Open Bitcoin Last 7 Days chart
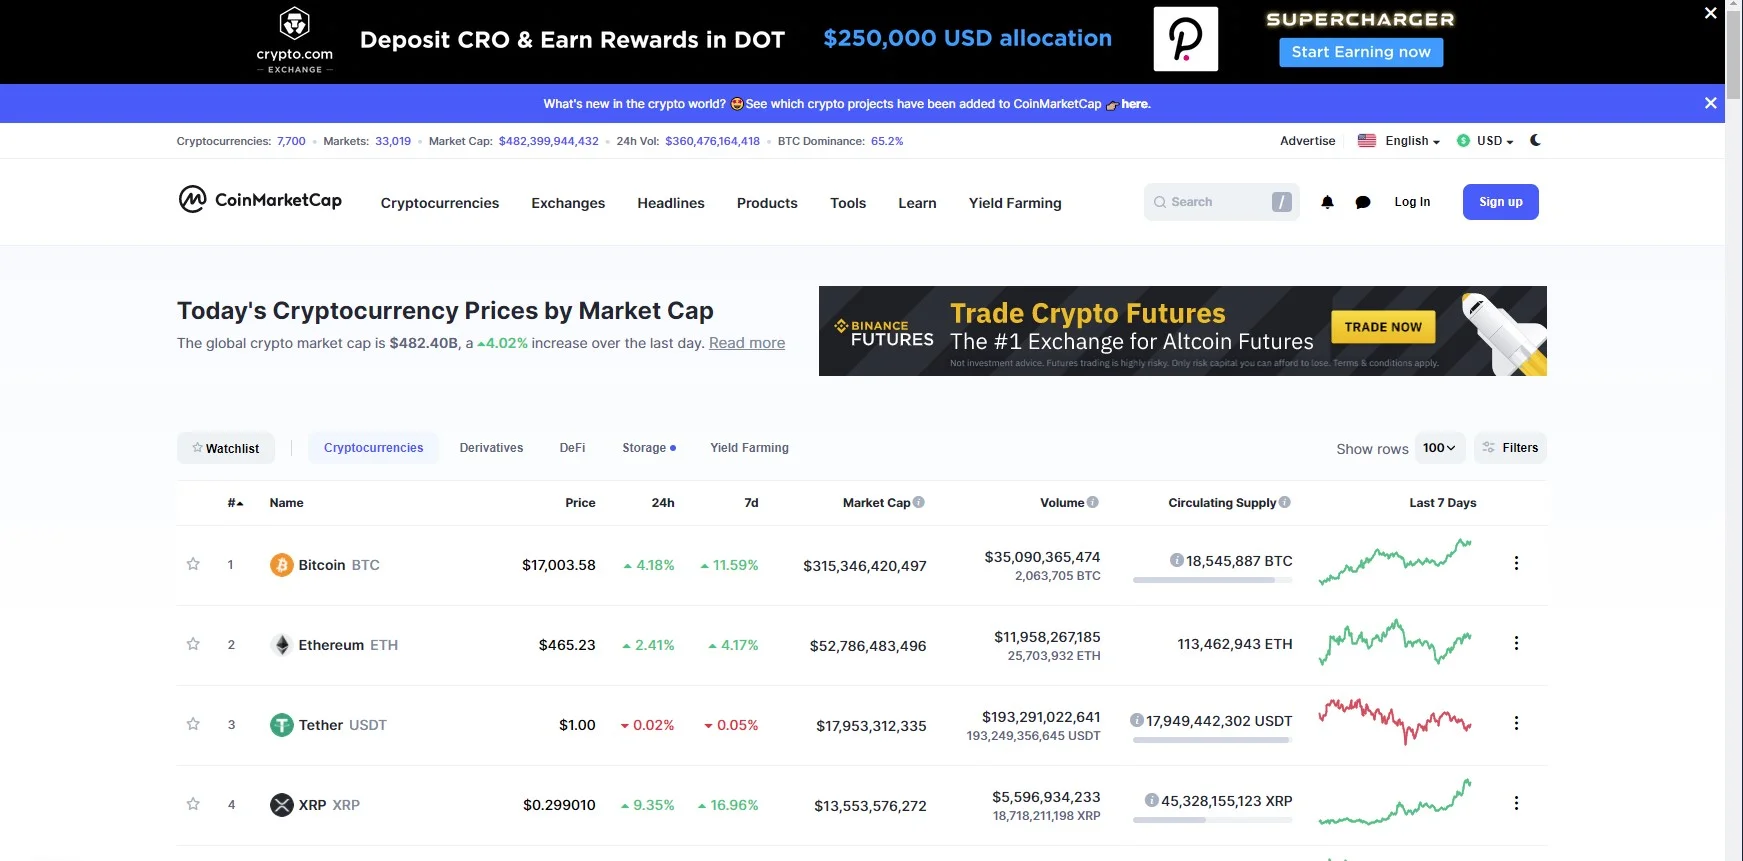The width and height of the screenshot is (1743, 861). [x=1395, y=562]
